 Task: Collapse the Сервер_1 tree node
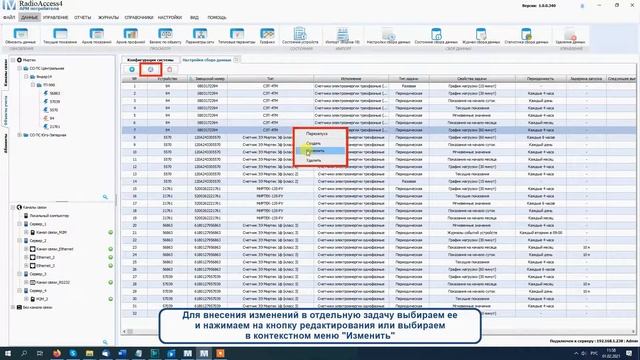click(20, 224)
